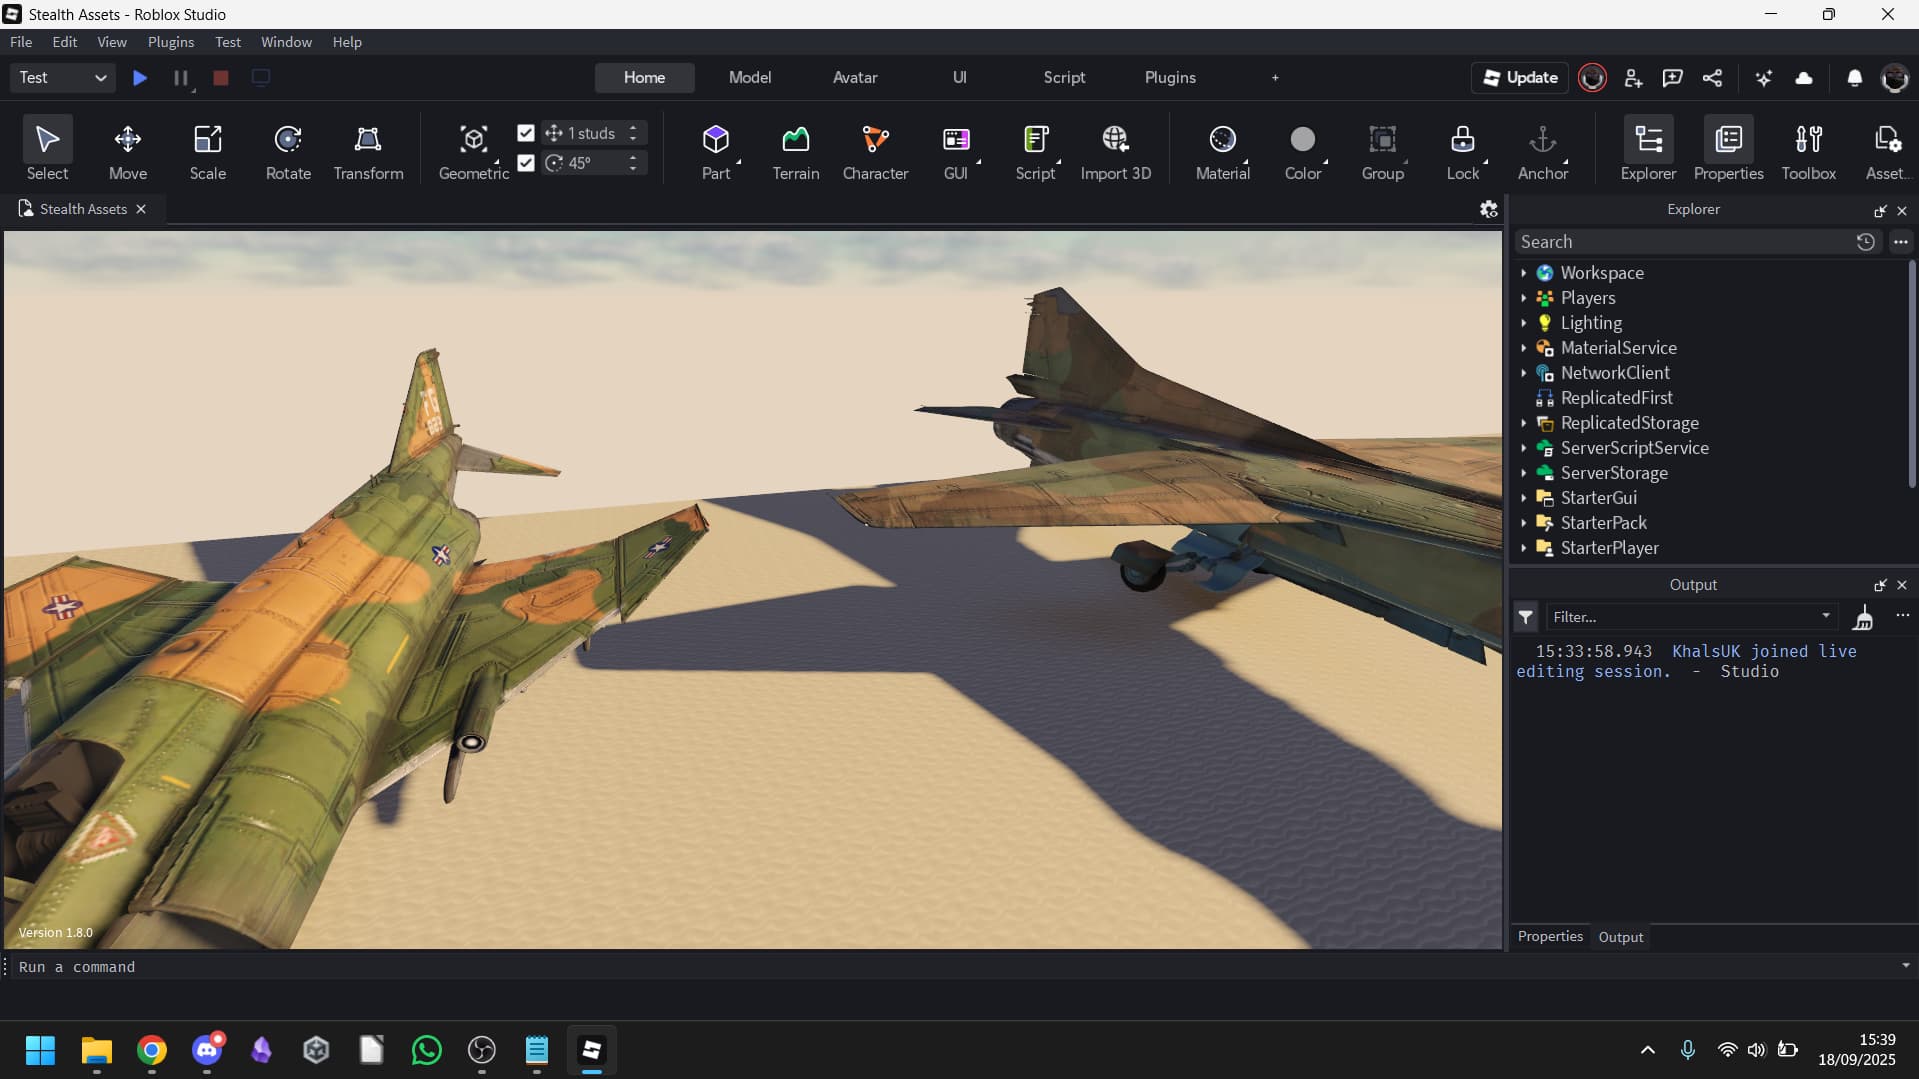Open Chrome from the taskbar
The height and width of the screenshot is (1079, 1919).
click(x=152, y=1050)
